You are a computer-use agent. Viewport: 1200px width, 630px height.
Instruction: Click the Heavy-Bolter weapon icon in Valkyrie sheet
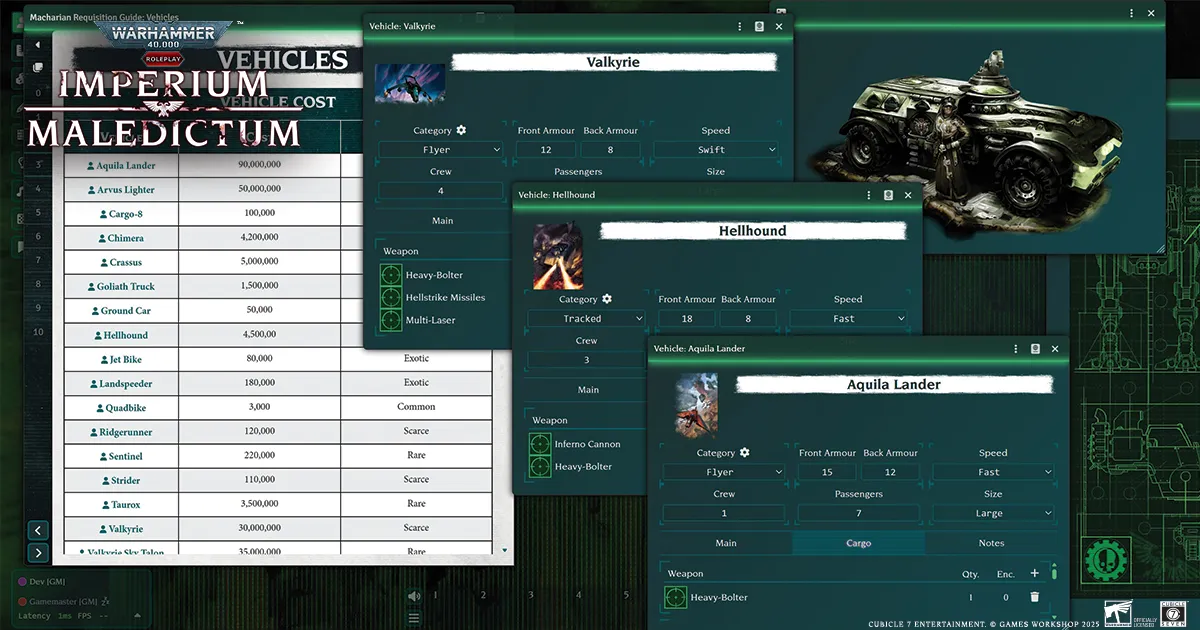click(391, 275)
